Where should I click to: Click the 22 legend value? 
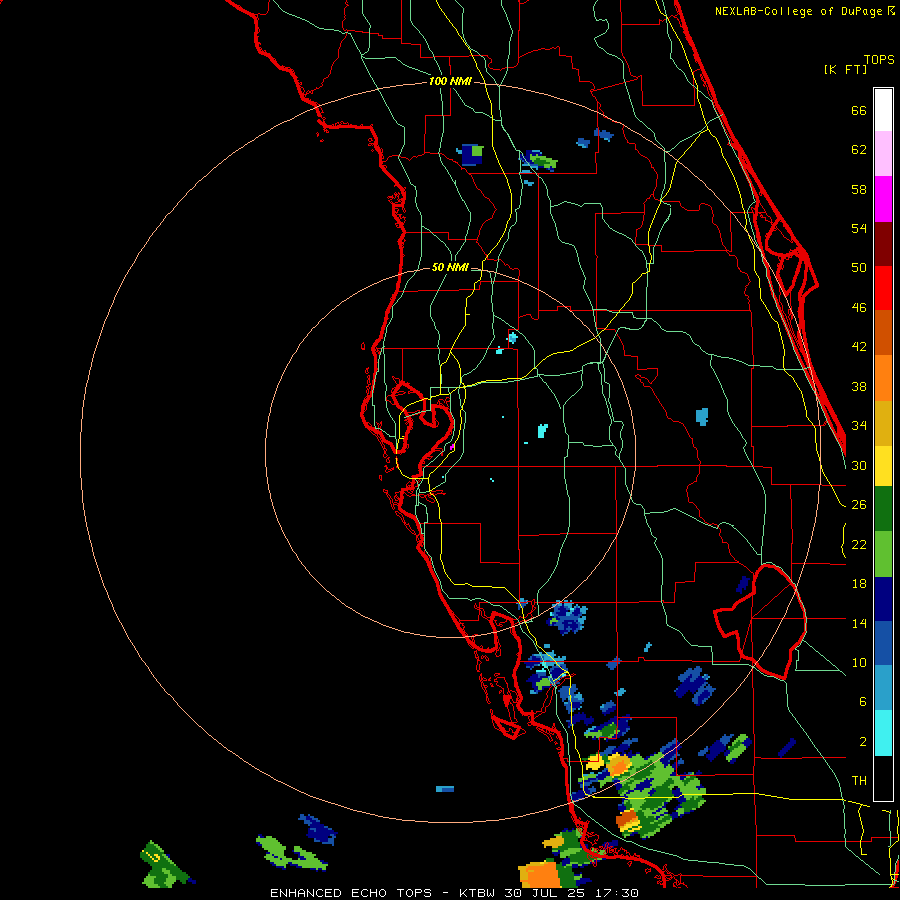point(859,544)
